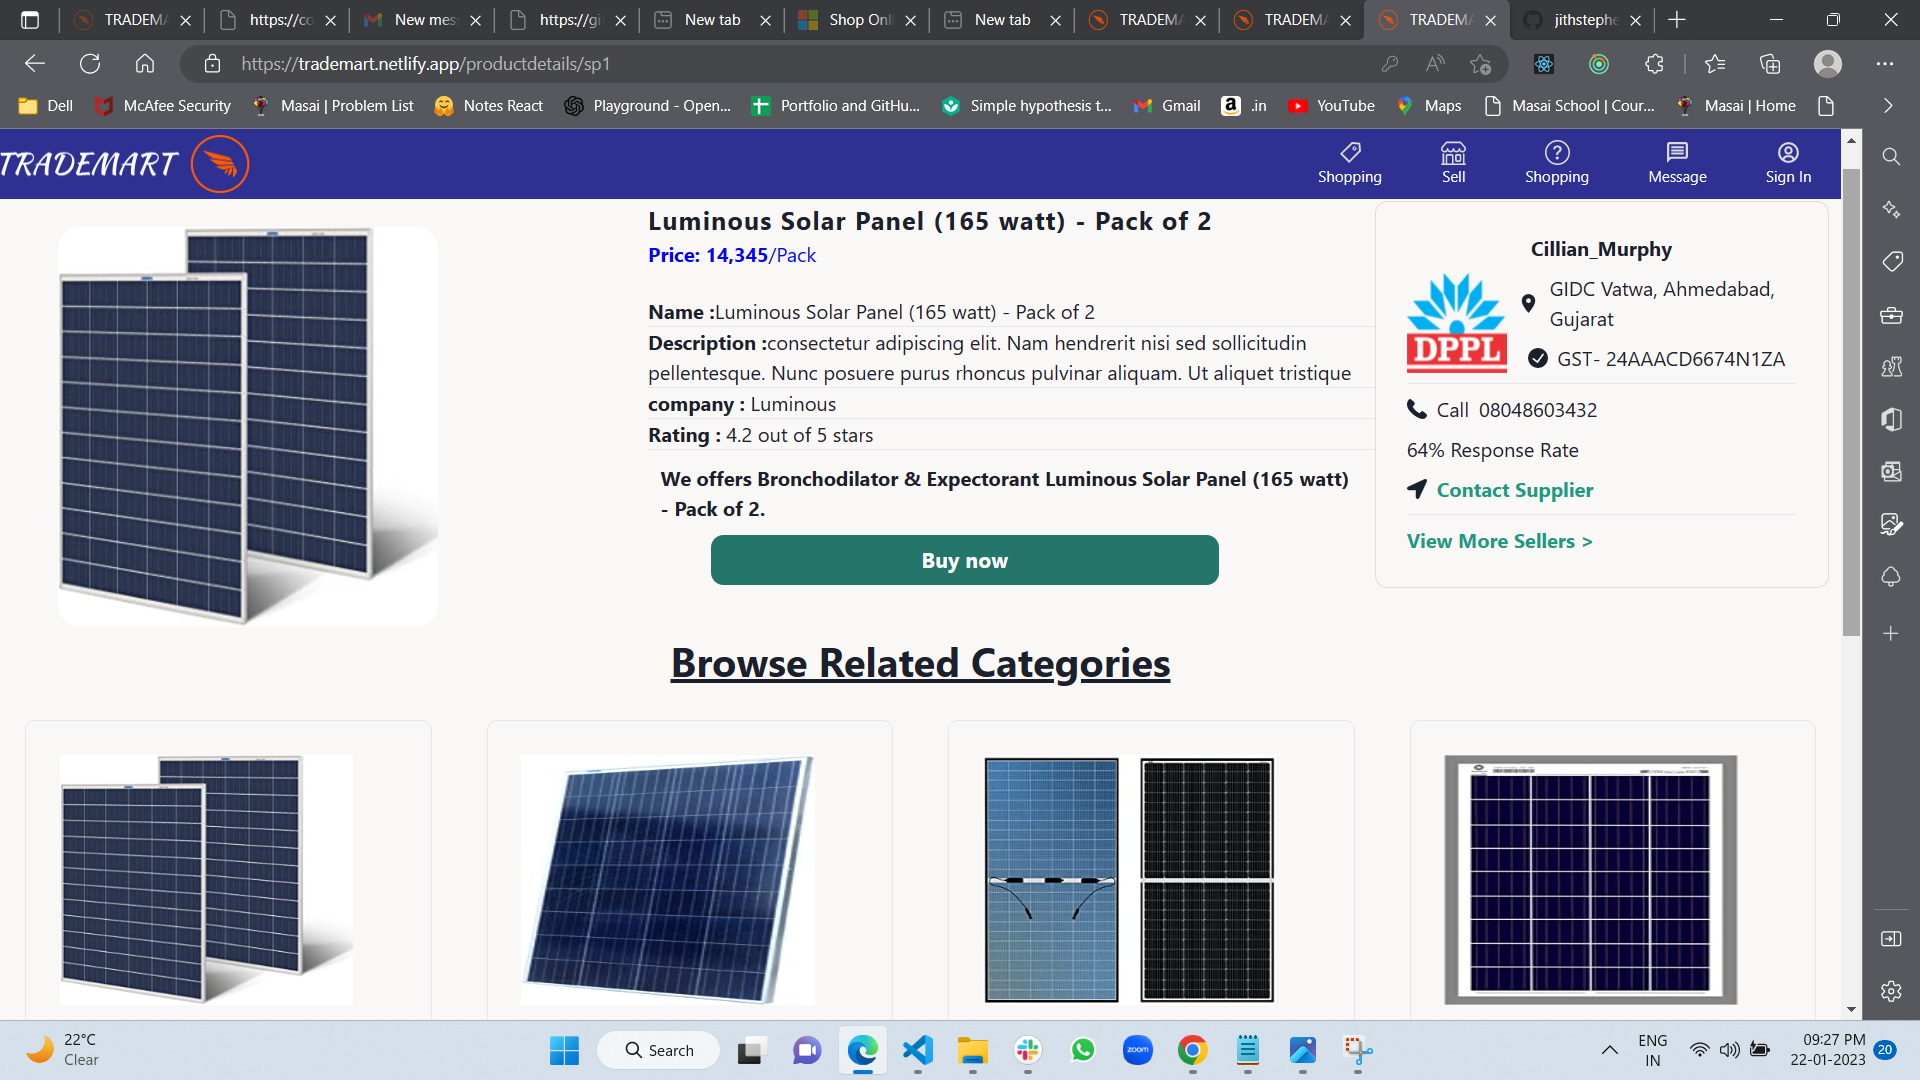Show hidden system tray icons chevron
Screen dimensions: 1920x1080
click(1609, 1050)
